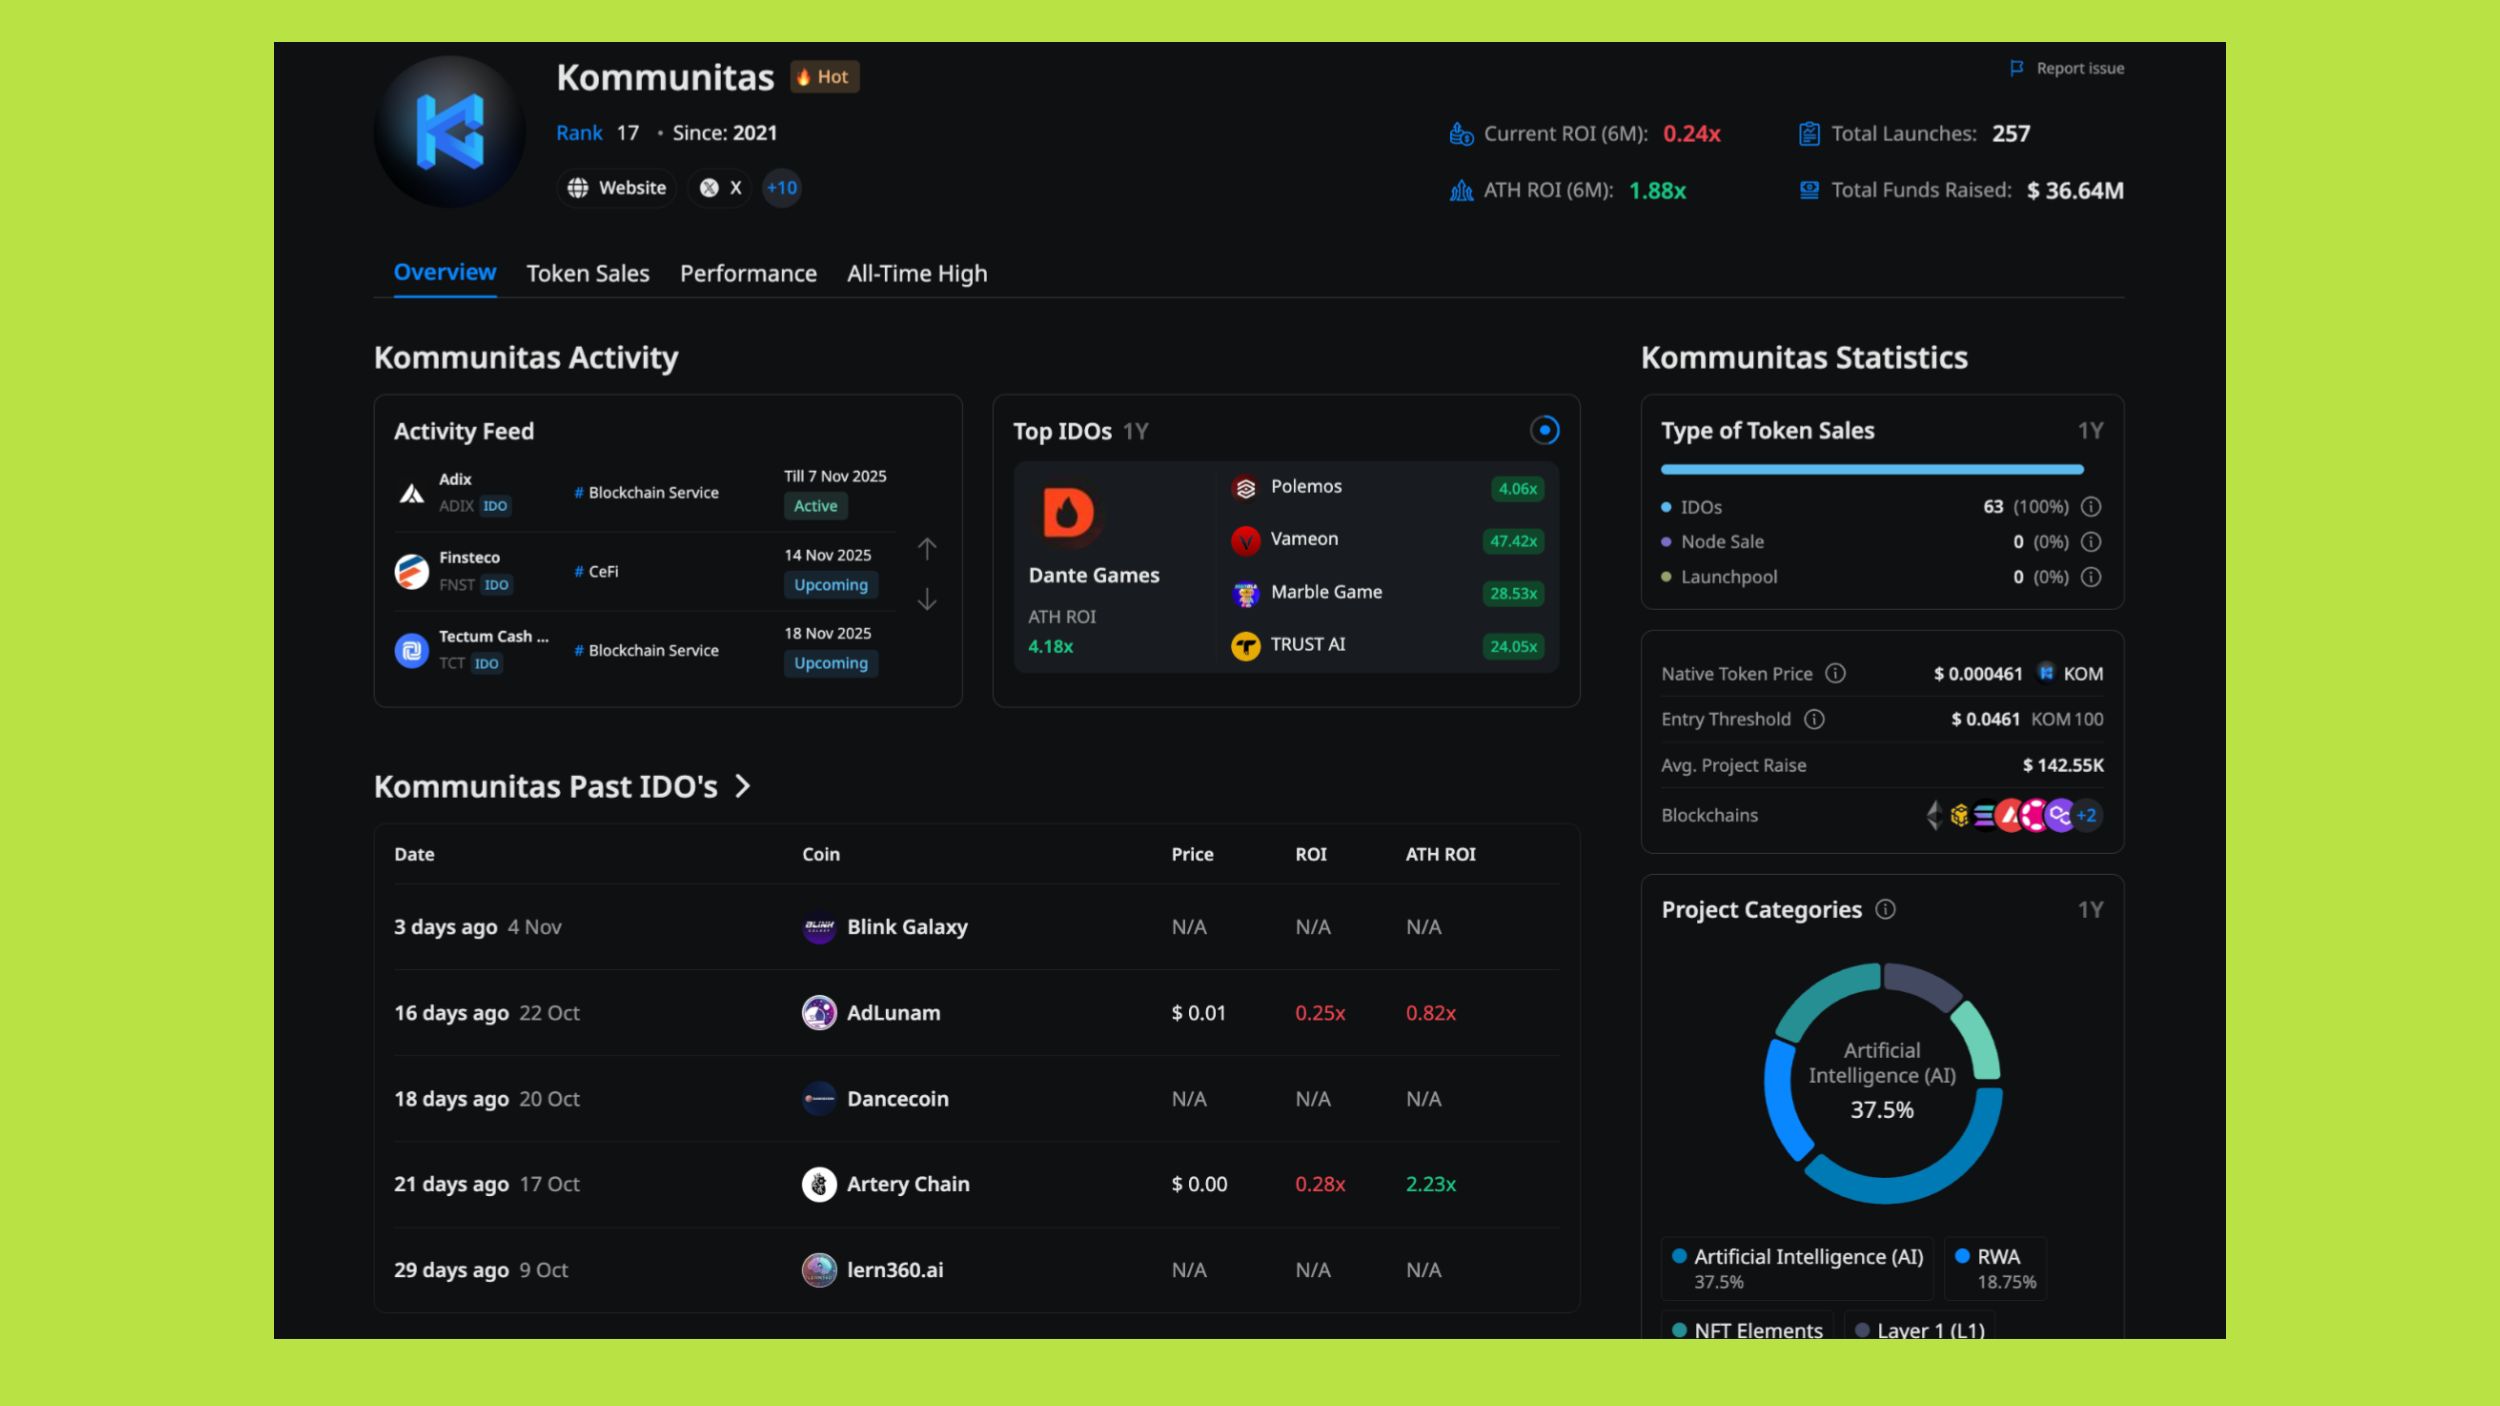The width and height of the screenshot is (2500, 1406).
Task: Click the TRUST AI token icon
Action: [x=1245, y=645]
